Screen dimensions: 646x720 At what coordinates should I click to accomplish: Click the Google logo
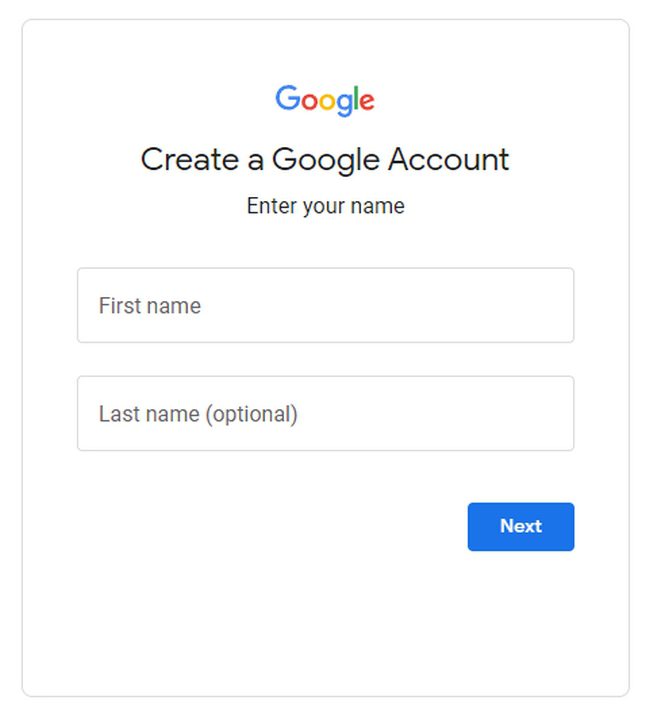325,99
